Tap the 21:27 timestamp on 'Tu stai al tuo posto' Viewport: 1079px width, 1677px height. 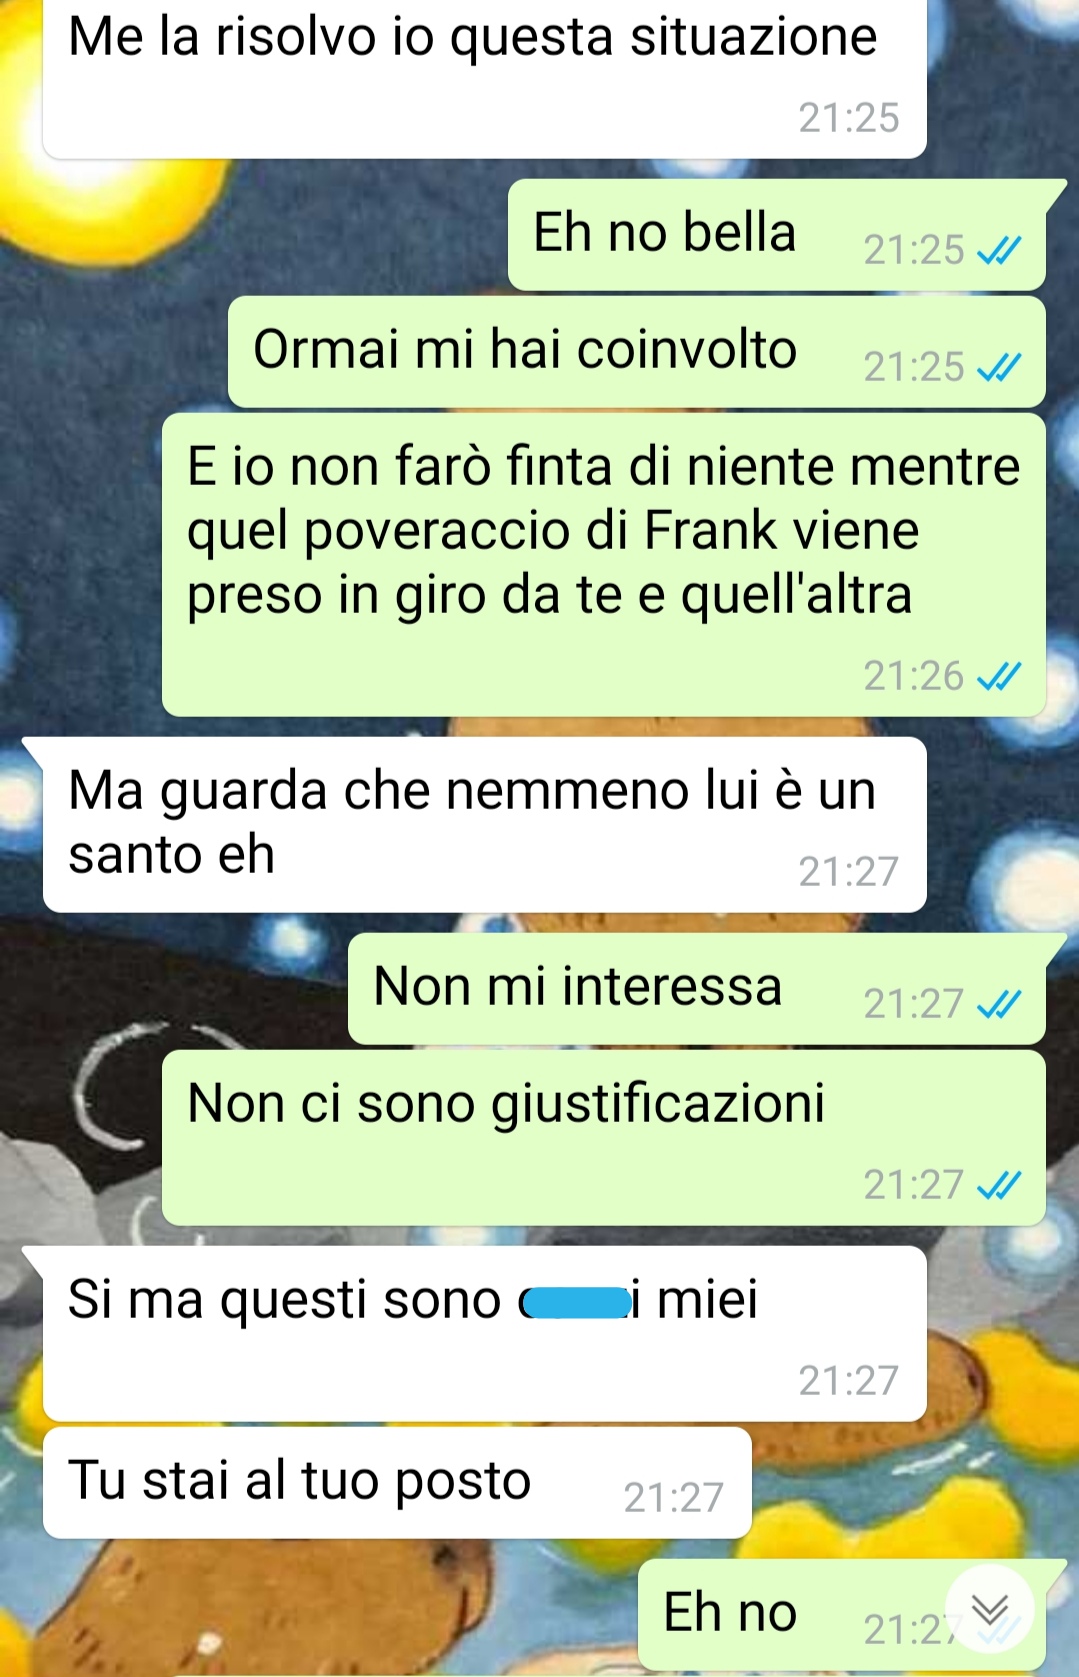(673, 1498)
